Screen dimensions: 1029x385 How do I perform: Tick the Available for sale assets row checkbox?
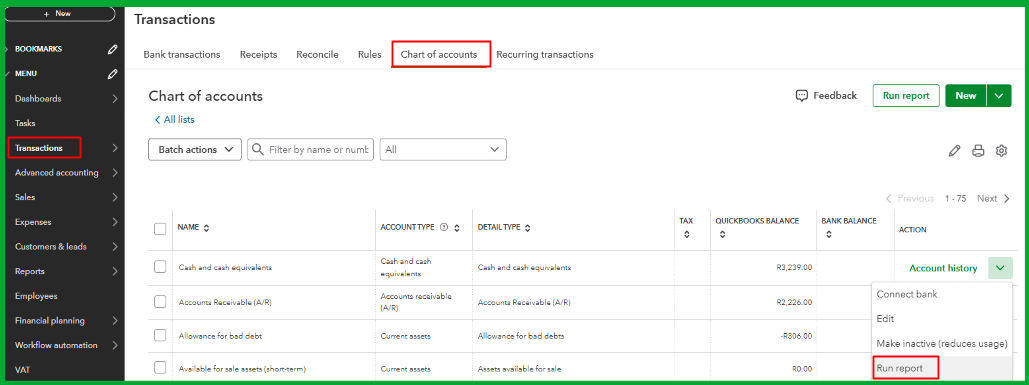tap(159, 367)
